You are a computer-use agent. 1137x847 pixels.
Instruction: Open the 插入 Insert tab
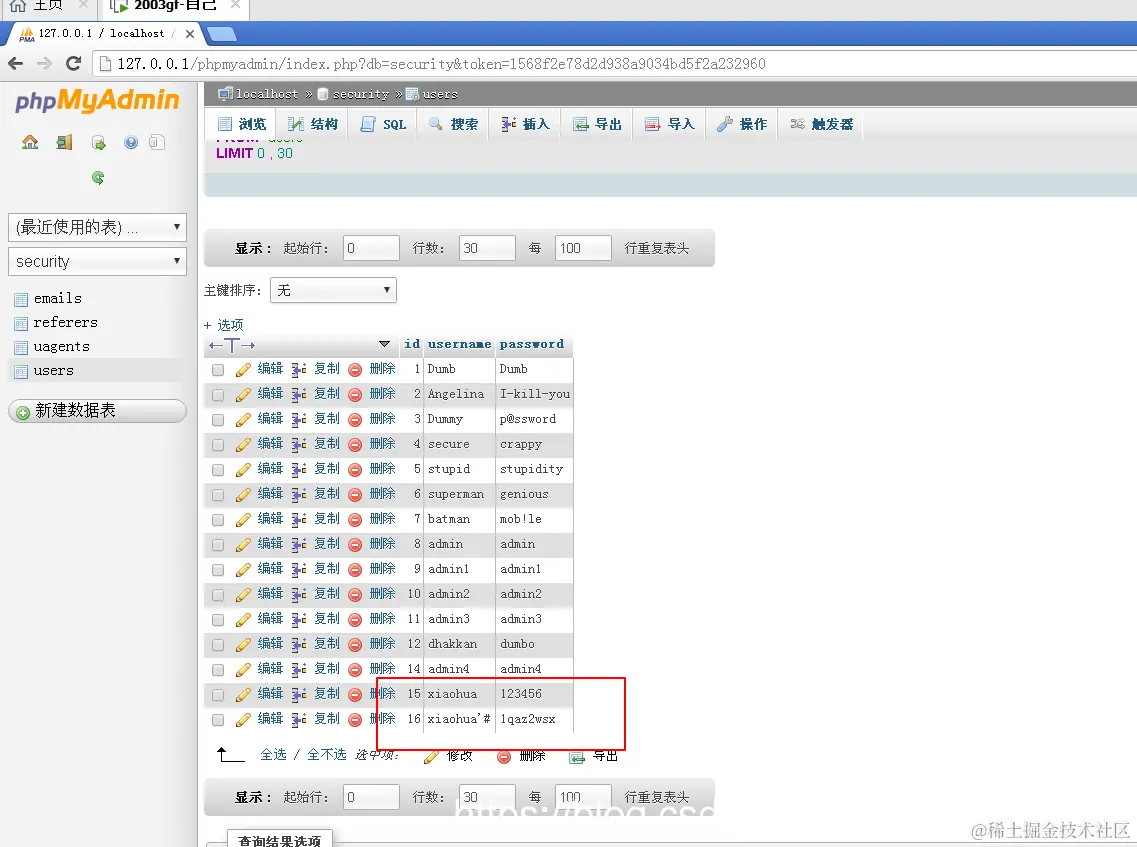coord(525,124)
